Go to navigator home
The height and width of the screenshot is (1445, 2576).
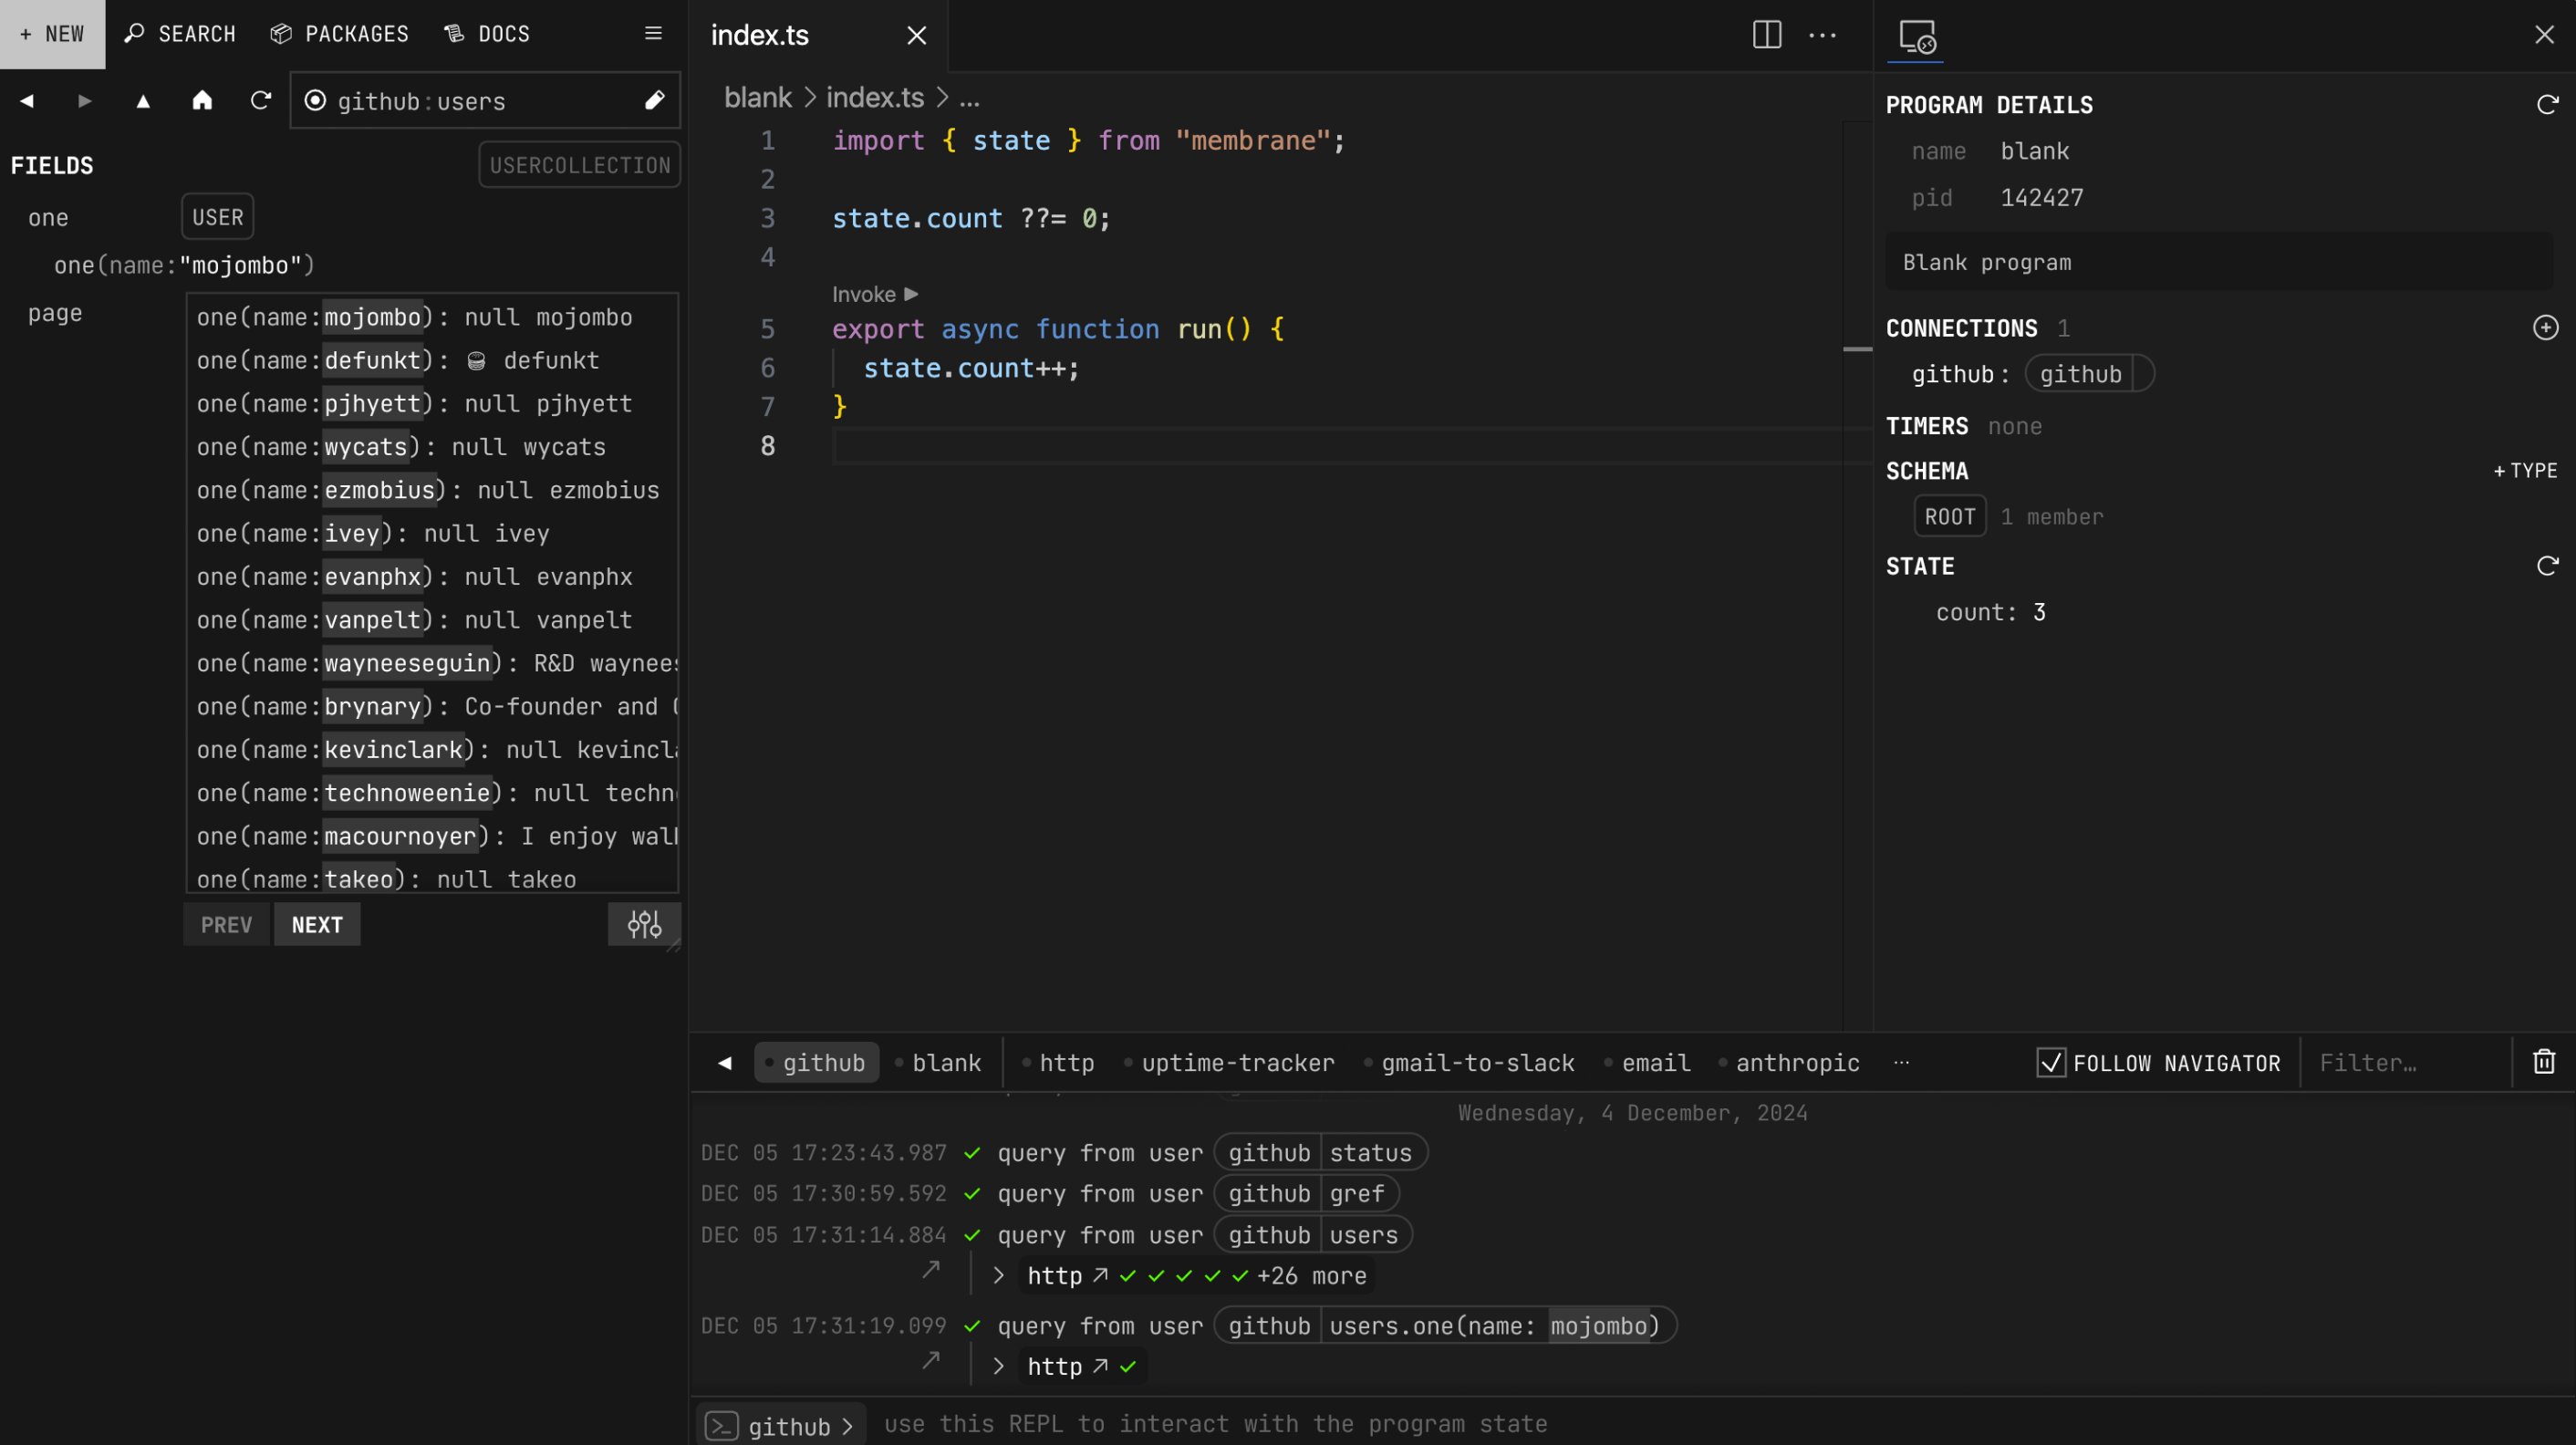tap(202, 101)
